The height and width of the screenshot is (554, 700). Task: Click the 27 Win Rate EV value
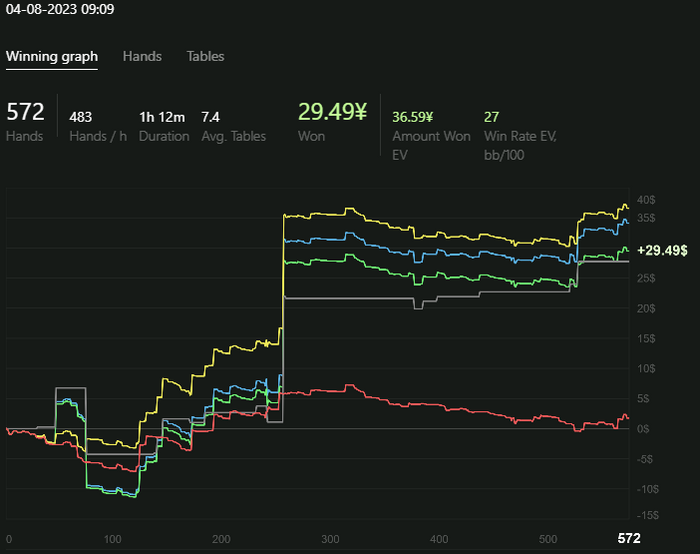click(491, 117)
